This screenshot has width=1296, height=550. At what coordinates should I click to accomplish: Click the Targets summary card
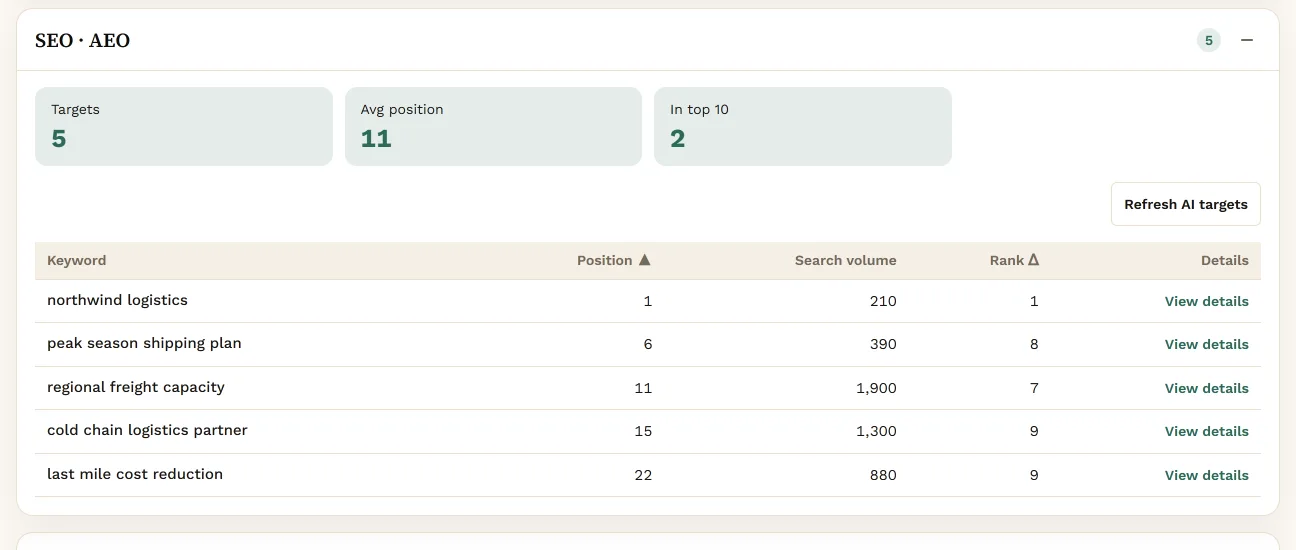(184, 126)
